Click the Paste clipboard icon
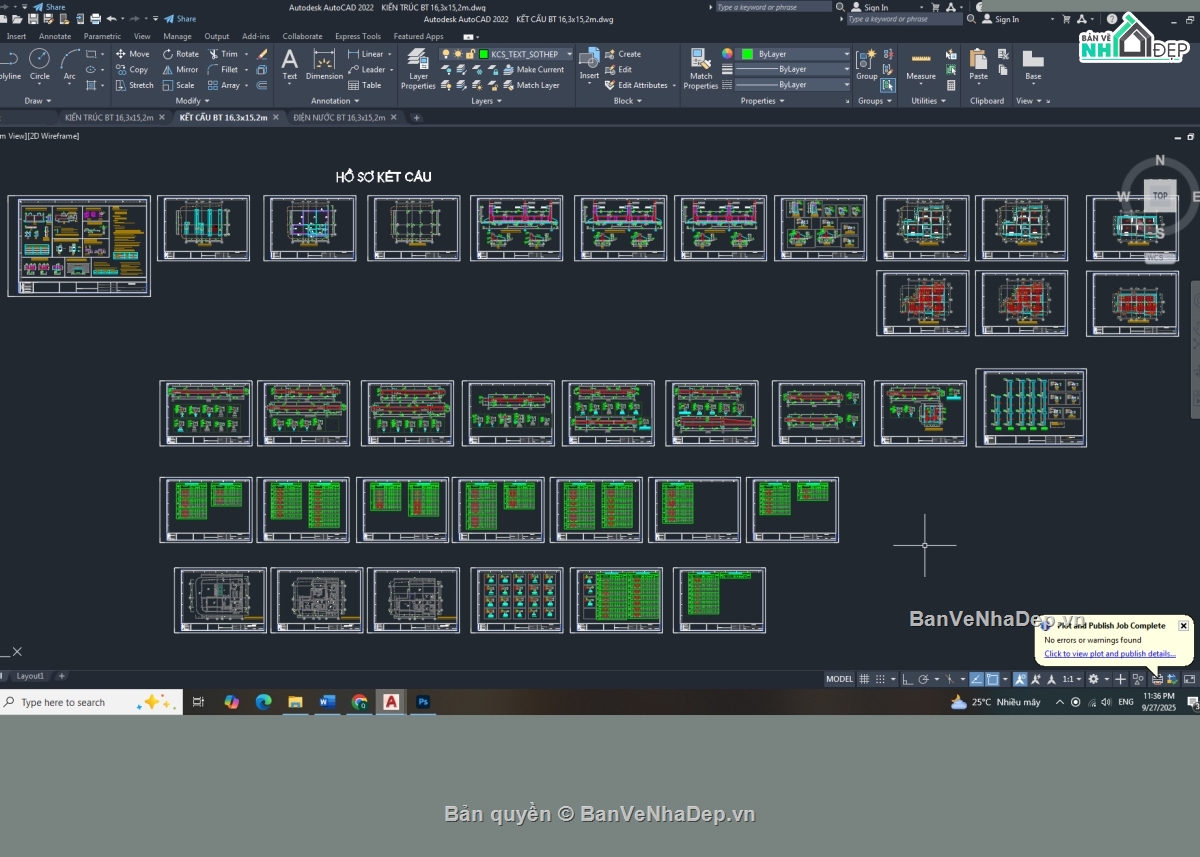Image resolution: width=1200 pixels, height=857 pixels. point(978,64)
